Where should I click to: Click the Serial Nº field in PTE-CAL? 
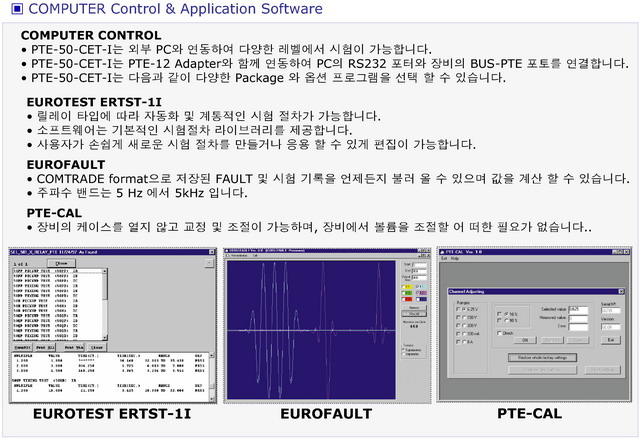(611, 310)
